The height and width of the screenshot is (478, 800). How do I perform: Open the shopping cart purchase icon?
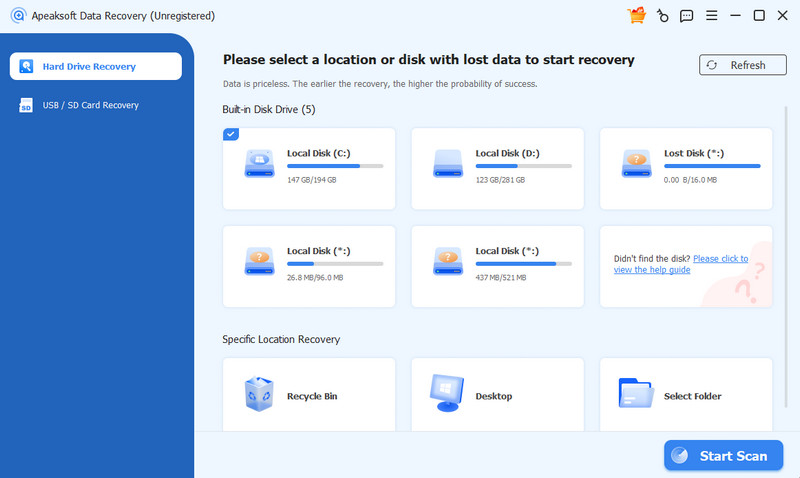point(637,15)
